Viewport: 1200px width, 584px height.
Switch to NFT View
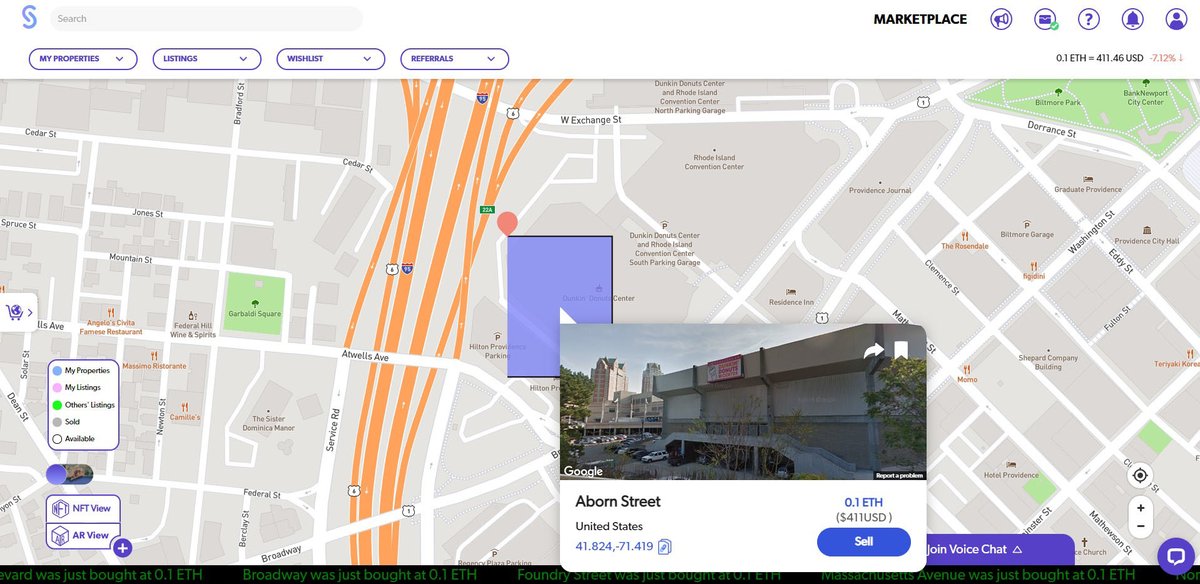click(x=83, y=508)
